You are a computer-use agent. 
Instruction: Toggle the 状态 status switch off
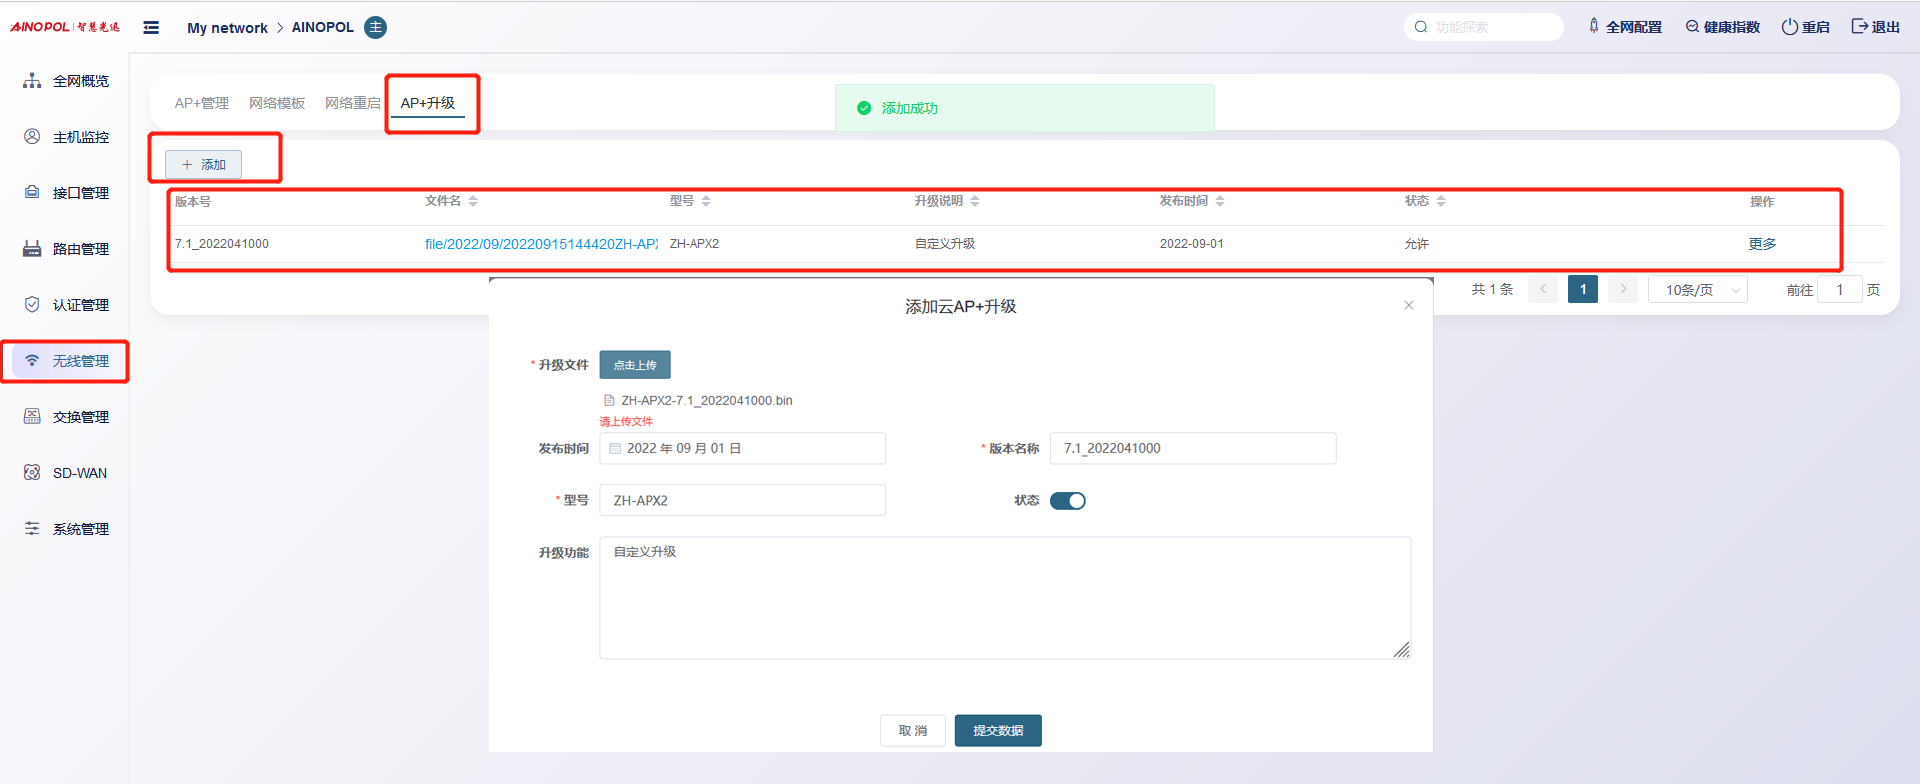click(1067, 501)
